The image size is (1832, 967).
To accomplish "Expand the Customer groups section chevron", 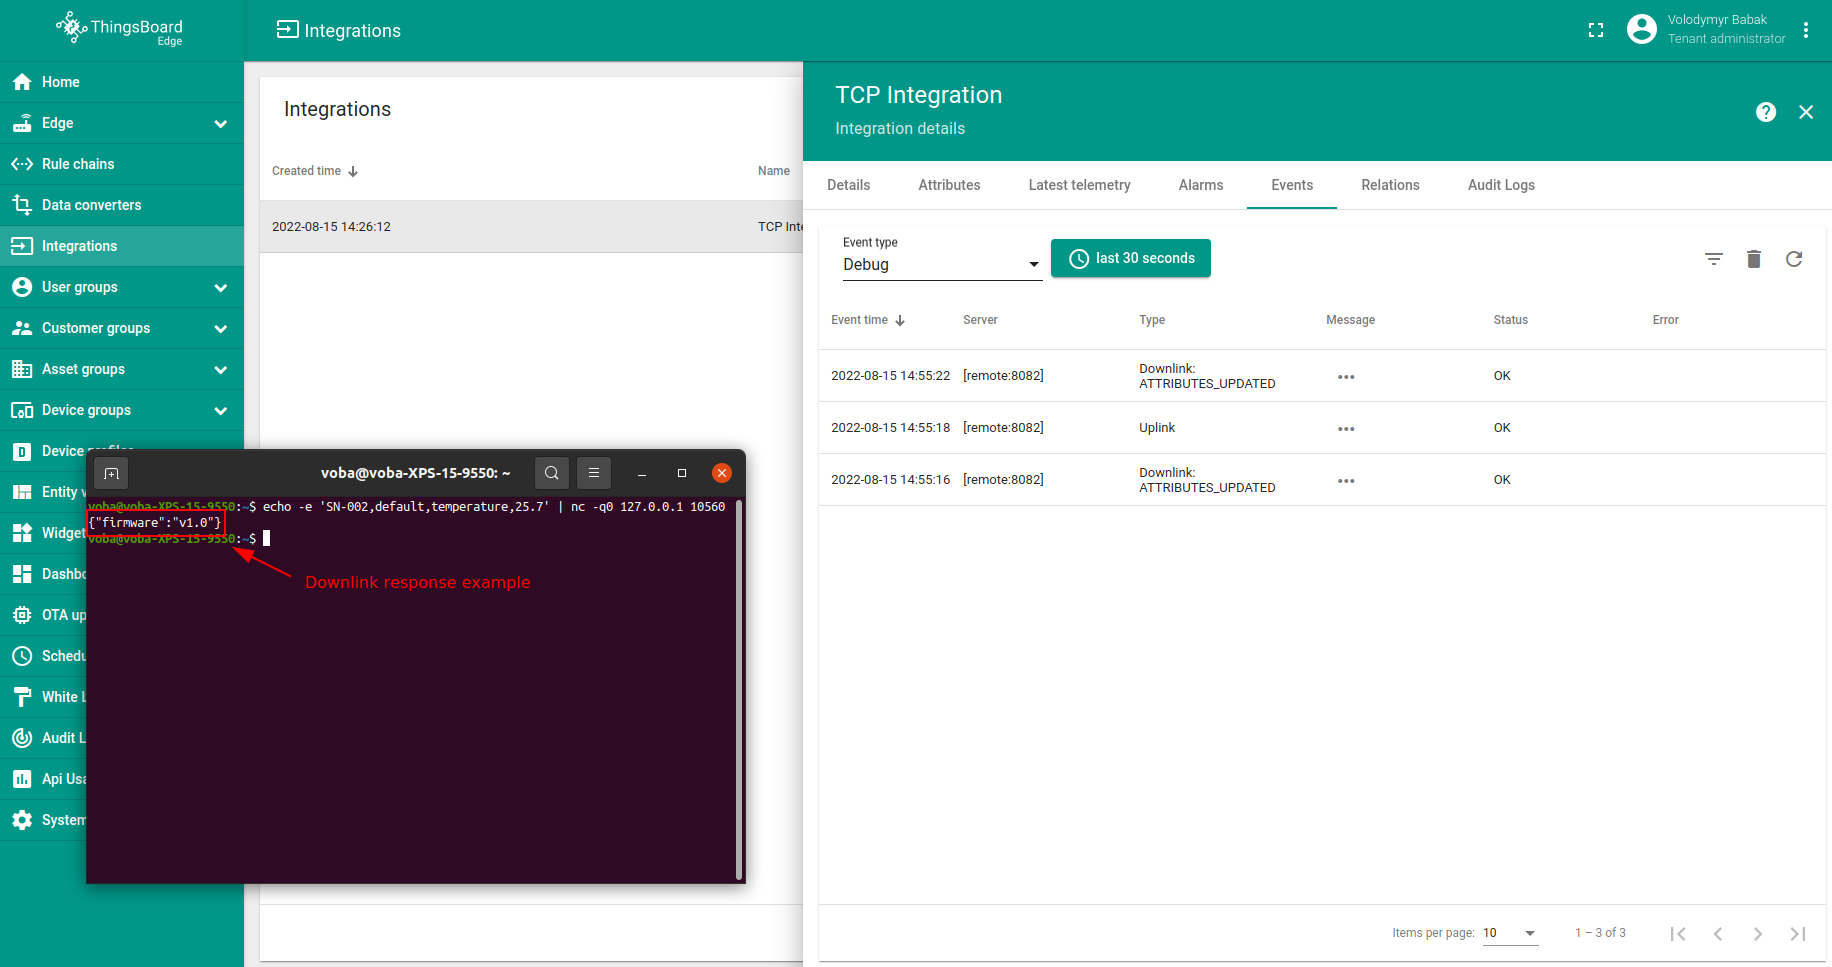I will tap(221, 329).
